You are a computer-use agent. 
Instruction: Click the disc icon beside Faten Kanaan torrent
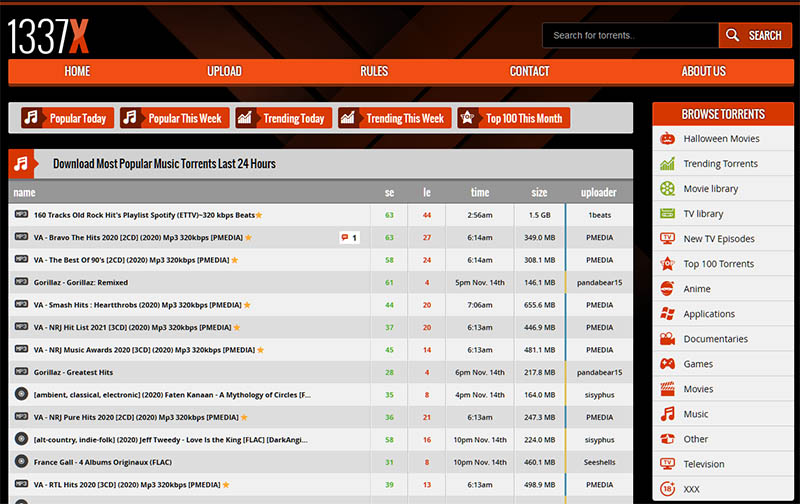pos(21,394)
